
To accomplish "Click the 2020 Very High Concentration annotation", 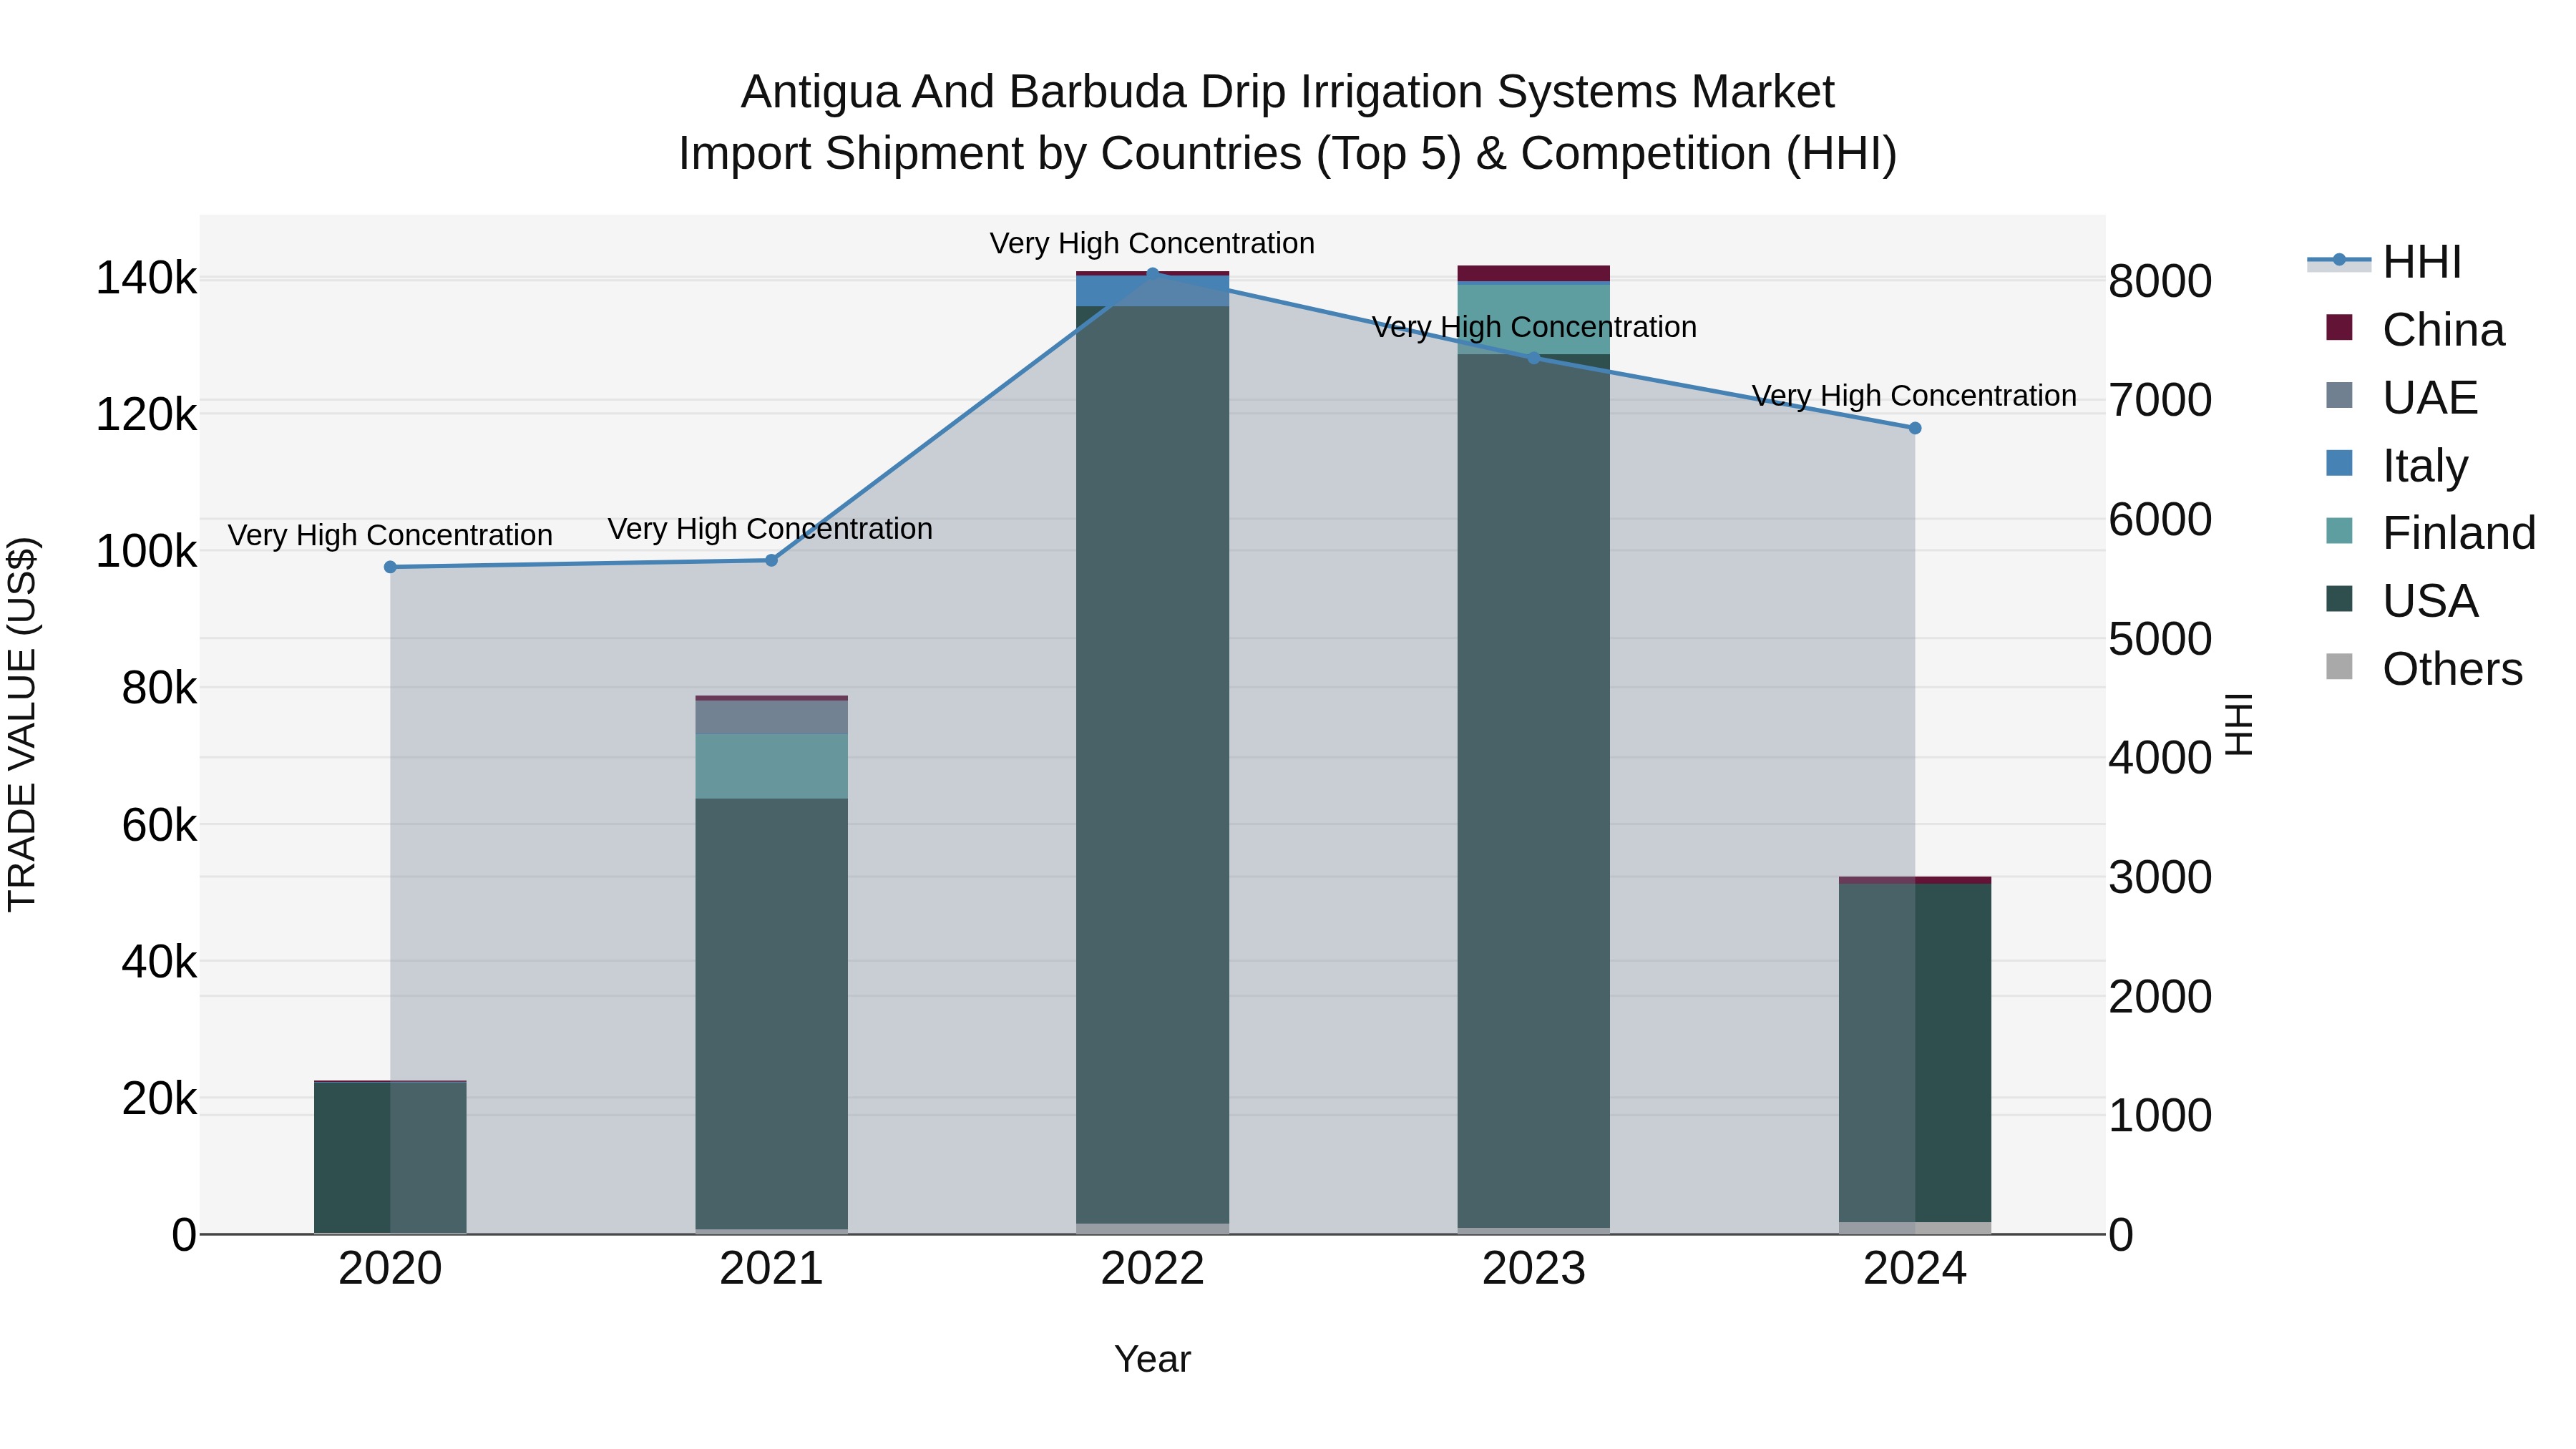I will click(x=390, y=535).
